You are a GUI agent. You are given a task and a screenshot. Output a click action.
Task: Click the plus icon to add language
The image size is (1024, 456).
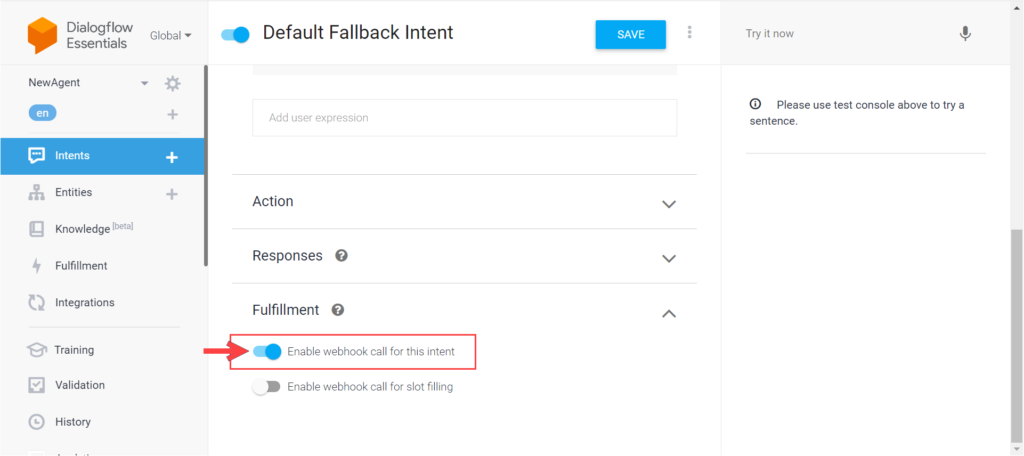coord(172,114)
